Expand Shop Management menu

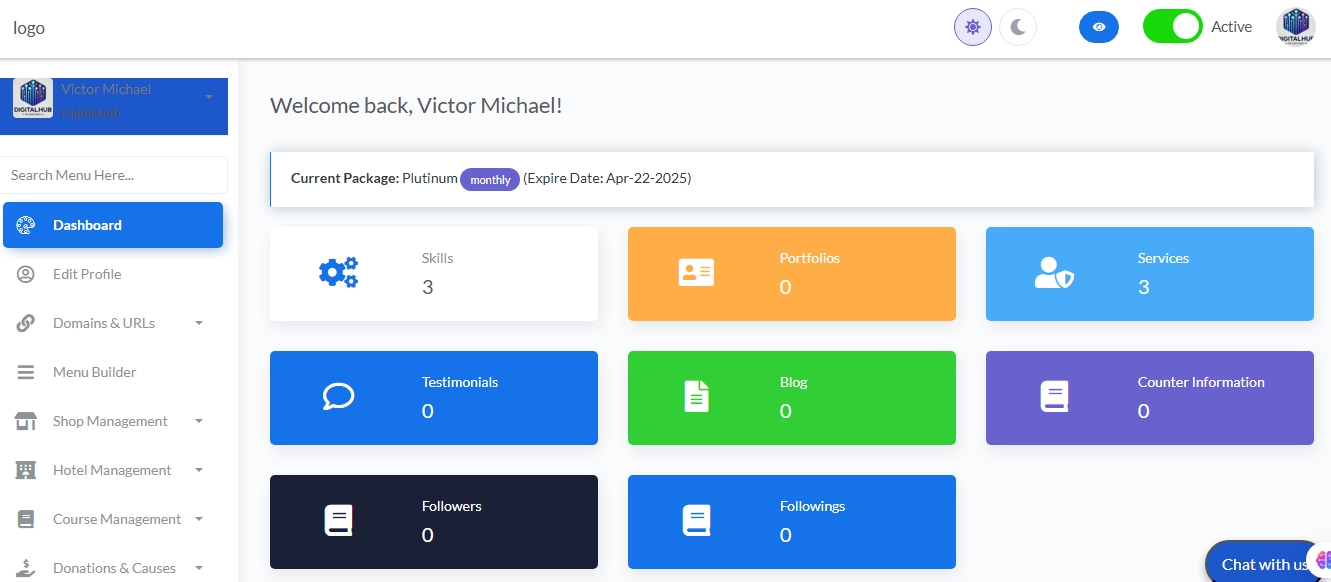click(x=112, y=421)
